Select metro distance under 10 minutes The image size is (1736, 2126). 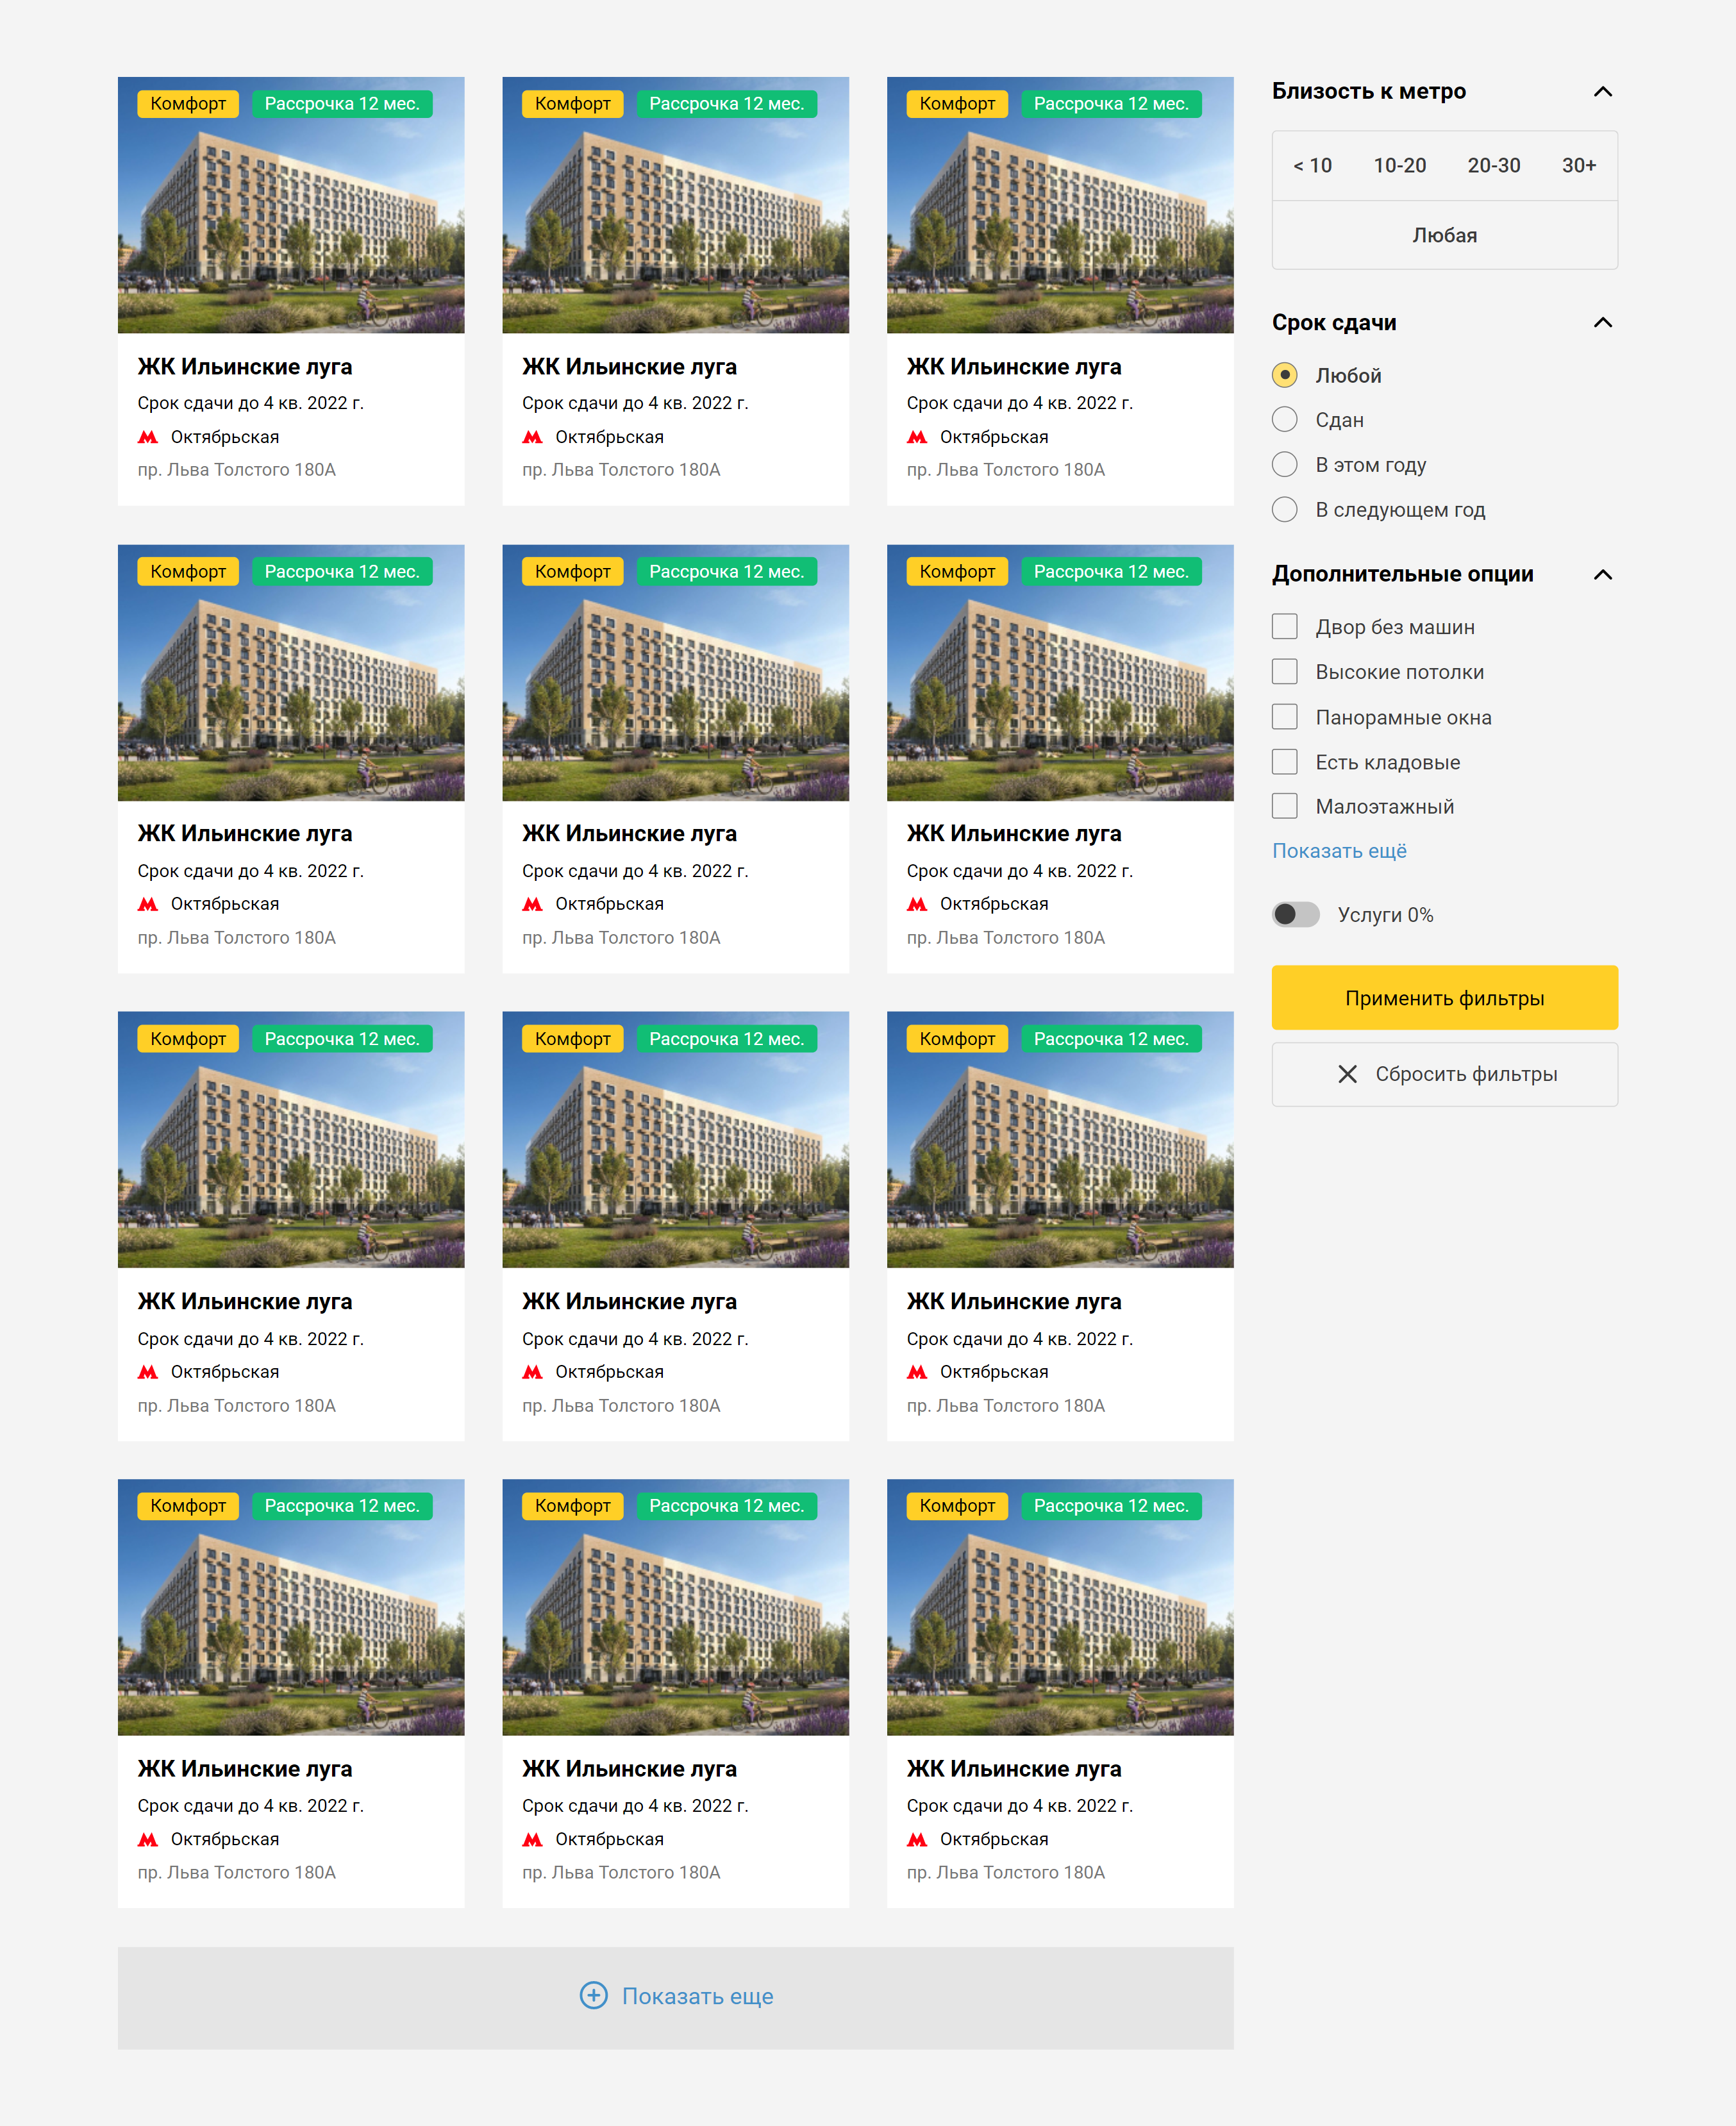pyautogui.click(x=1312, y=166)
